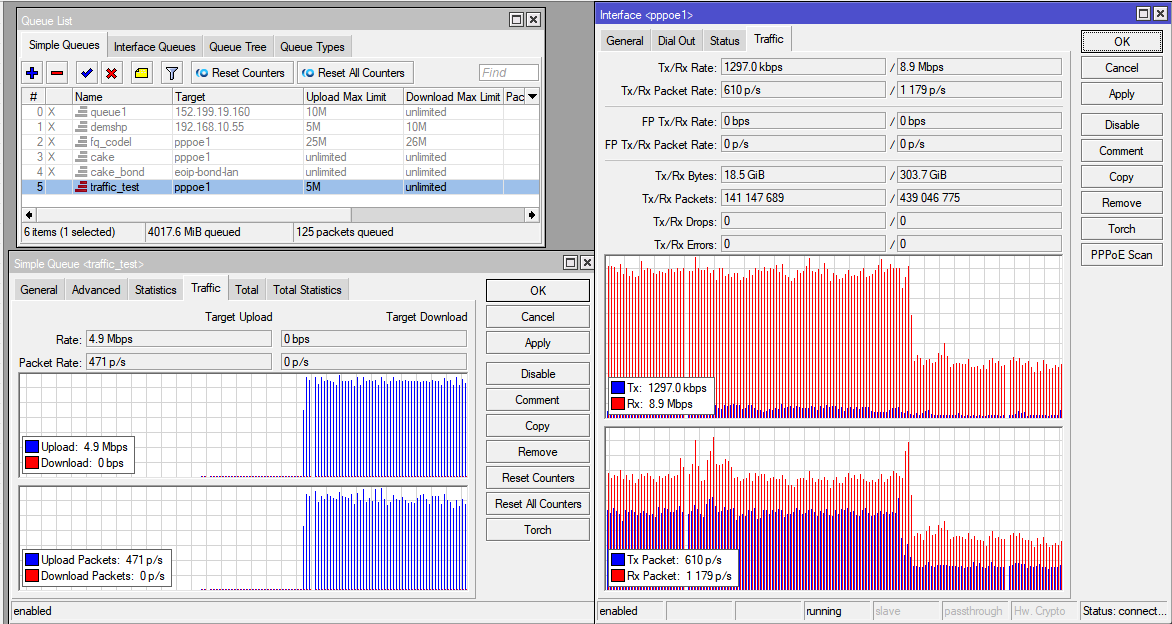
Task: Open Dial Out tab in Interface window
Action: 676,41
